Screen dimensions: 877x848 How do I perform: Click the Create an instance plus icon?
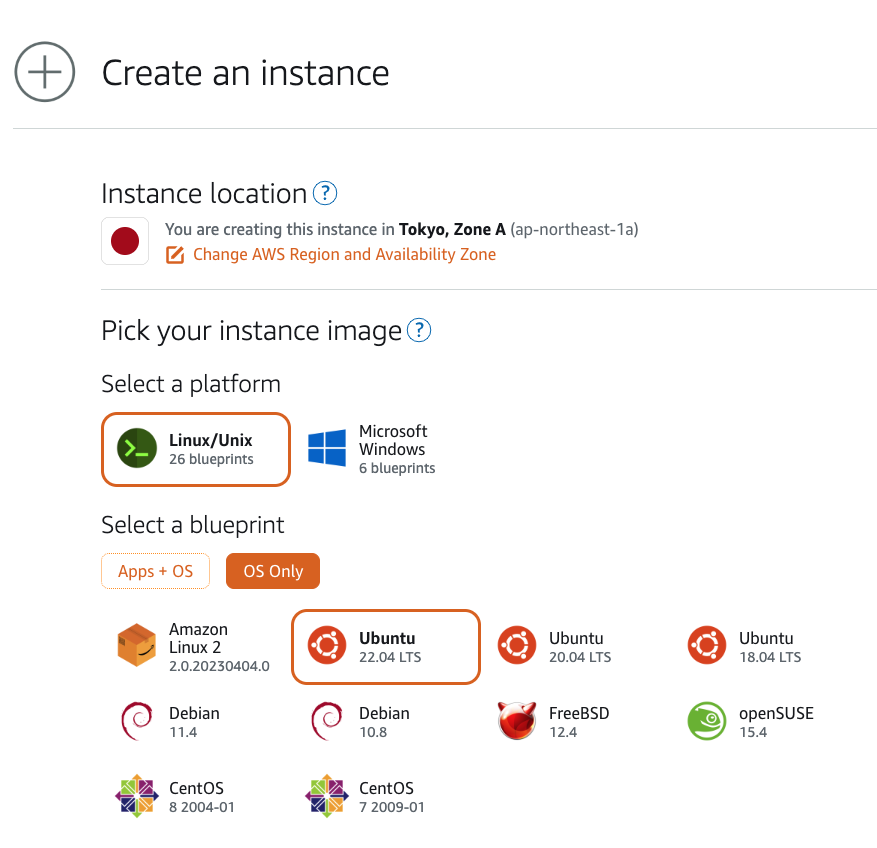[44, 72]
